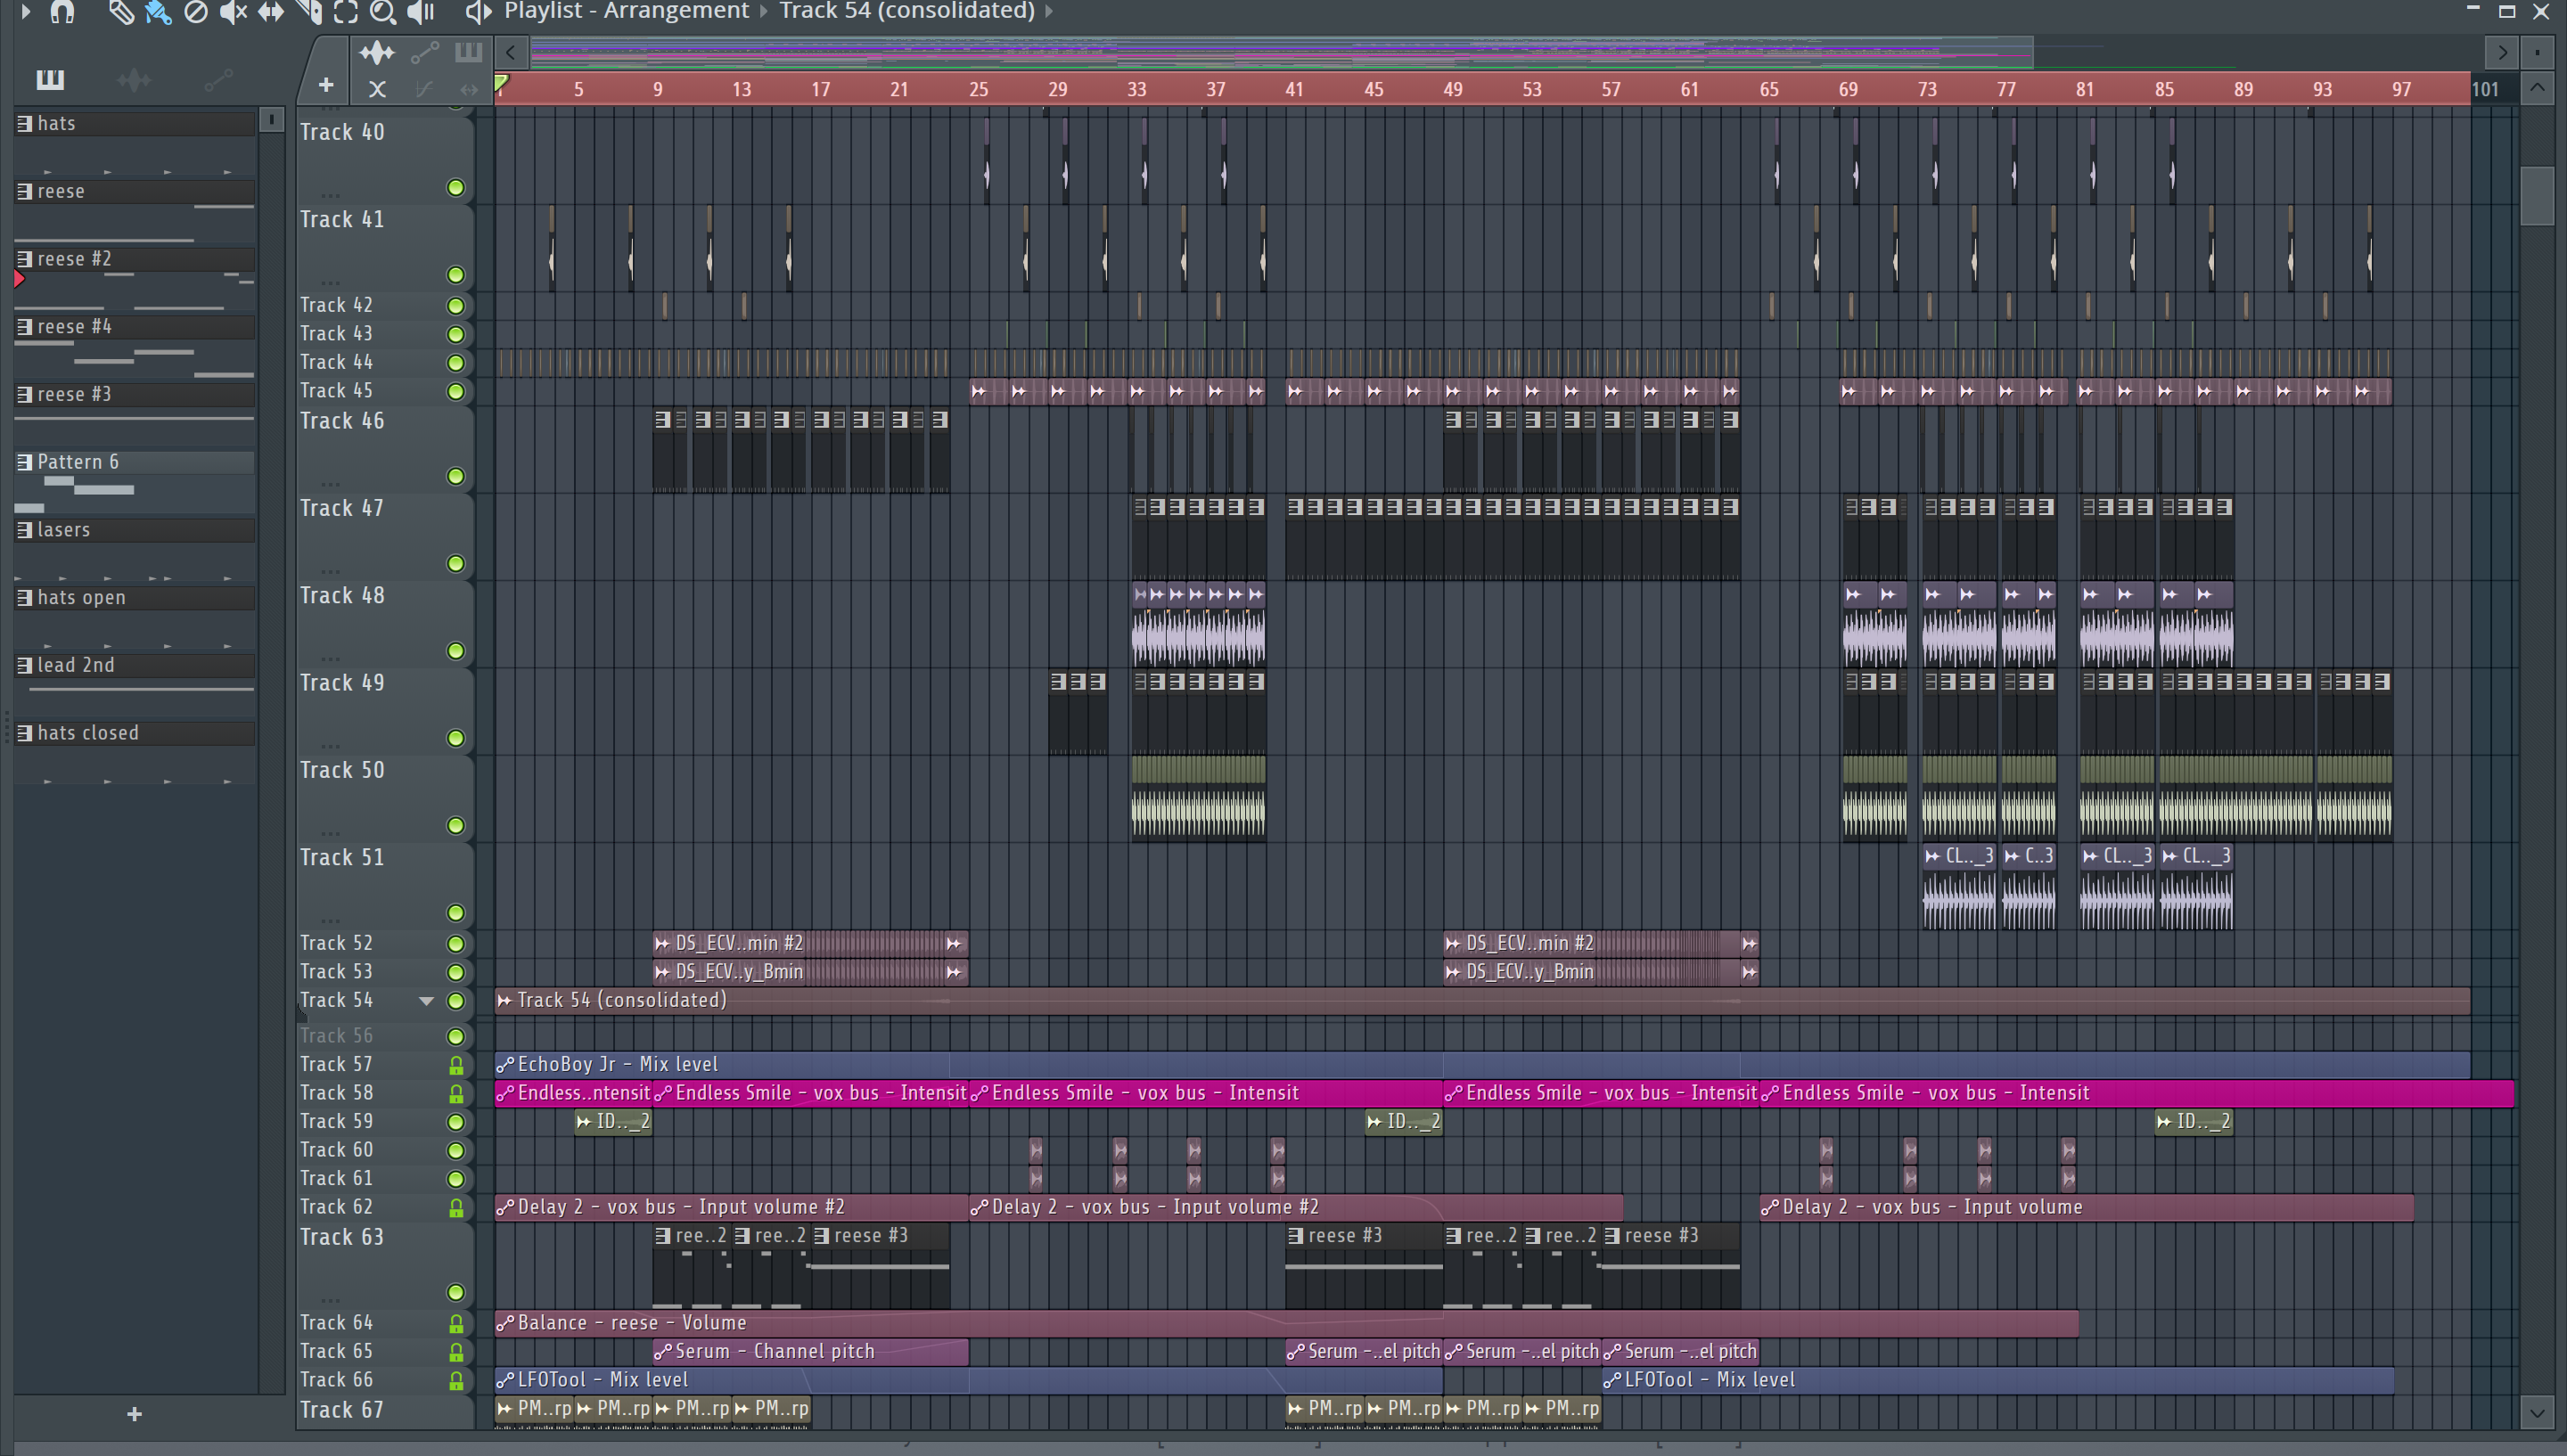Mute Track 40 with its green light
2567x1456 pixels.
coord(456,188)
